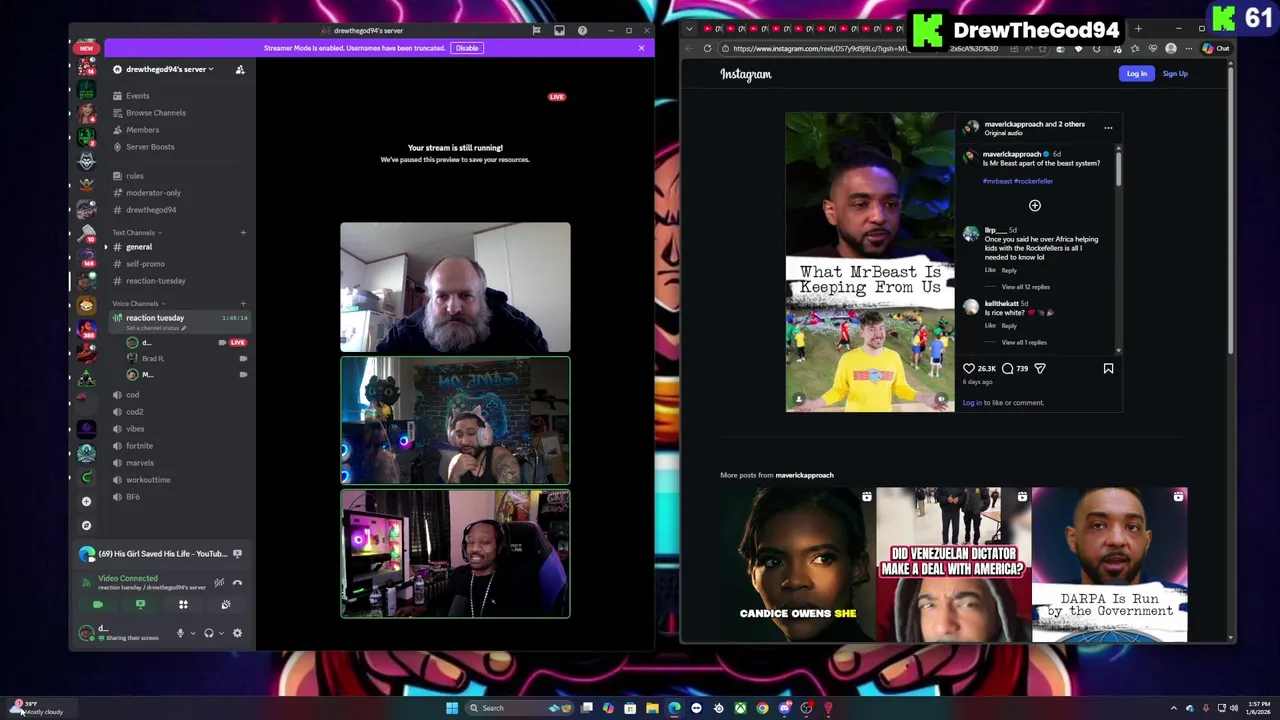Viewport: 1280px width, 720px height.
Task: Open Discord activities icon in voice panel
Action: 183,604
